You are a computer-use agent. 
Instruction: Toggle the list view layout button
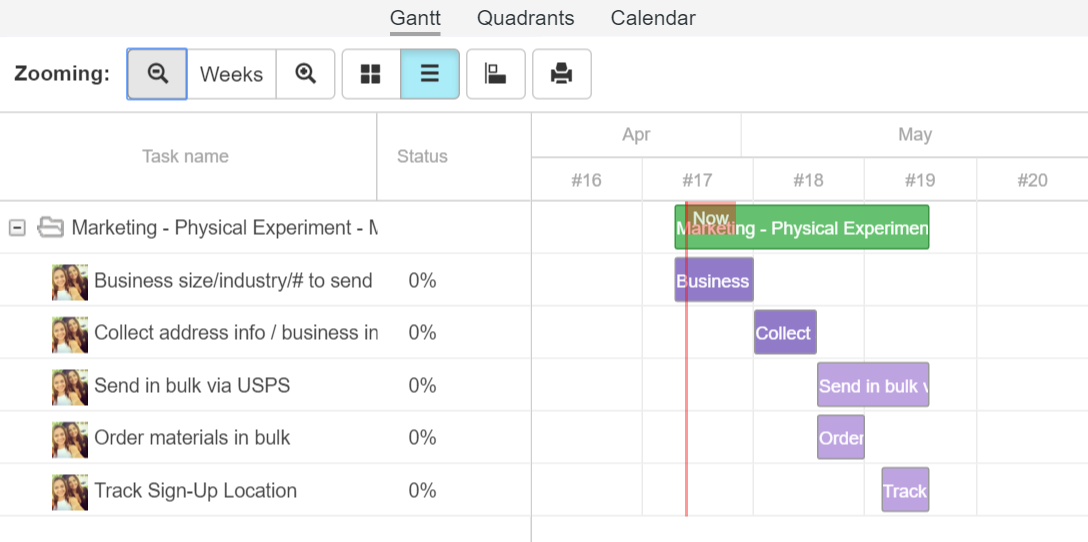pyautogui.click(x=430, y=74)
